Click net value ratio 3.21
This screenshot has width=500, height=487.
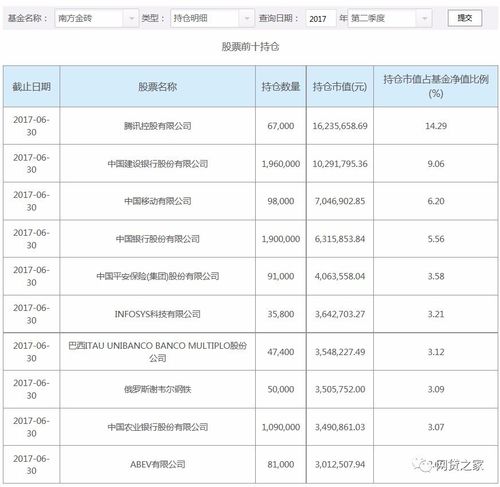click(436, 314)
